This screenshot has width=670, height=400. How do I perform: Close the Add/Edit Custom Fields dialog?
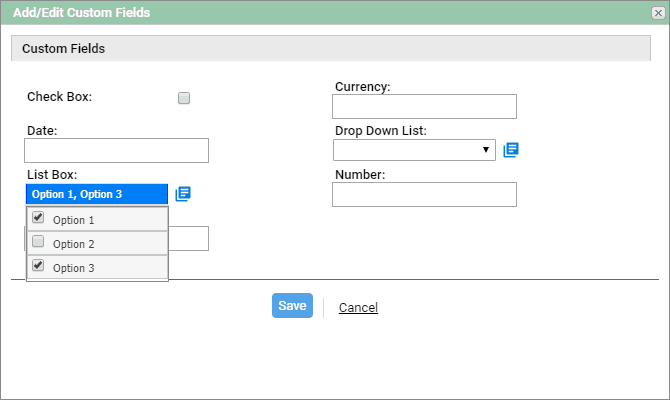[658, 13]
